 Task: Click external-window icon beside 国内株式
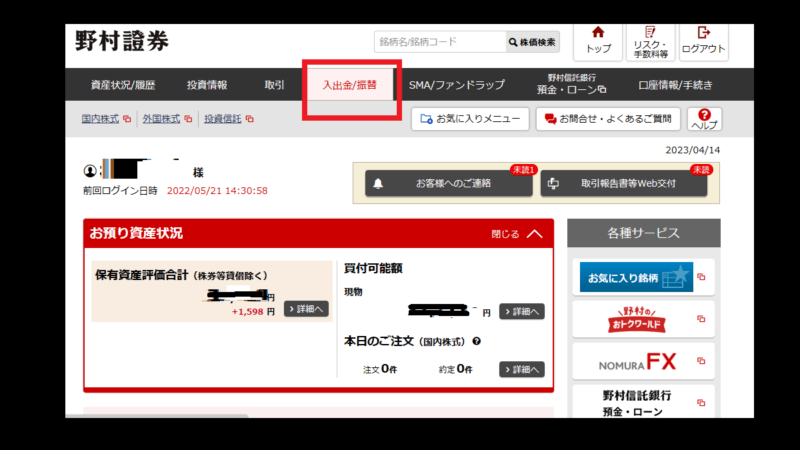pos(127,119)
